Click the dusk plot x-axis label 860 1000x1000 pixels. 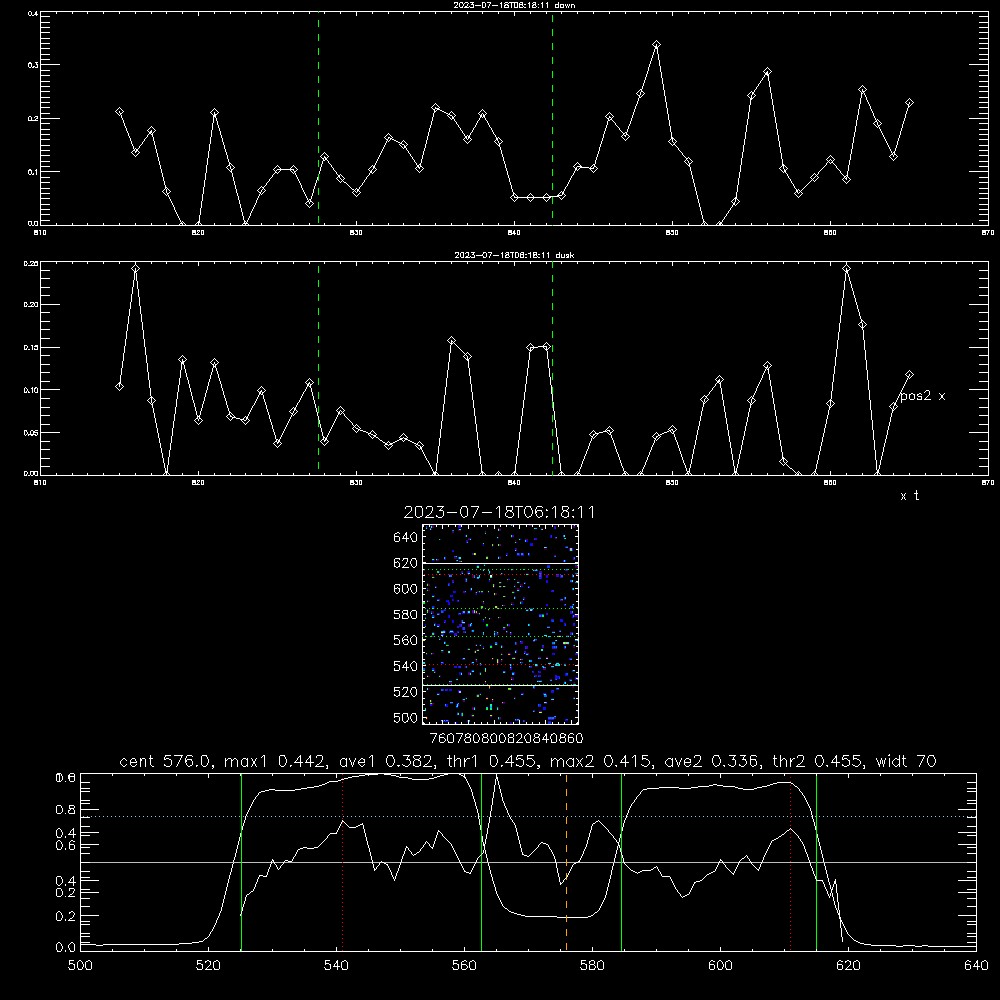click(x=830, y=483)
